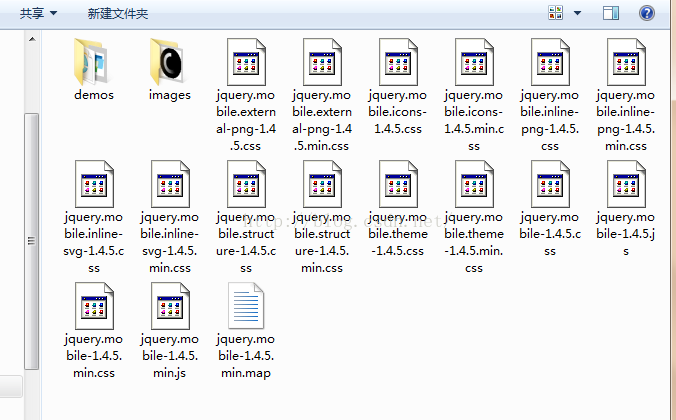The height and width of the screenshot is (420, 676).
Task: Select jquery.mobile.icons-1.4.5.min.css file icon
Action: pyautogui.click(x=474, y=62)
